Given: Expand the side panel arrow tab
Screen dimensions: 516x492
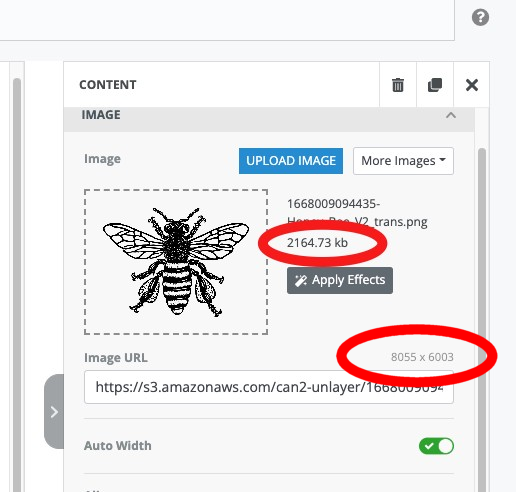Looking at the screenshot, I should point(54,412).
